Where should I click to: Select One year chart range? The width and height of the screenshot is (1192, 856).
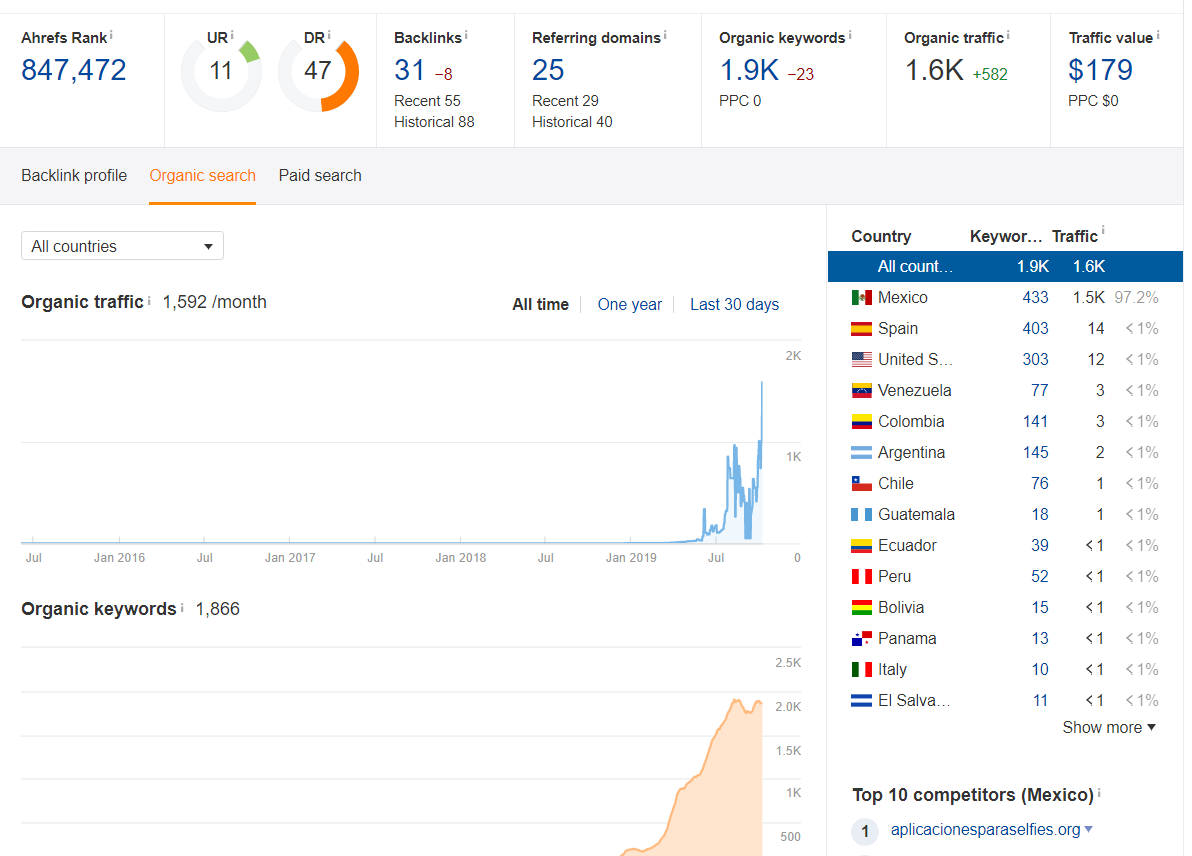point(629,305)
